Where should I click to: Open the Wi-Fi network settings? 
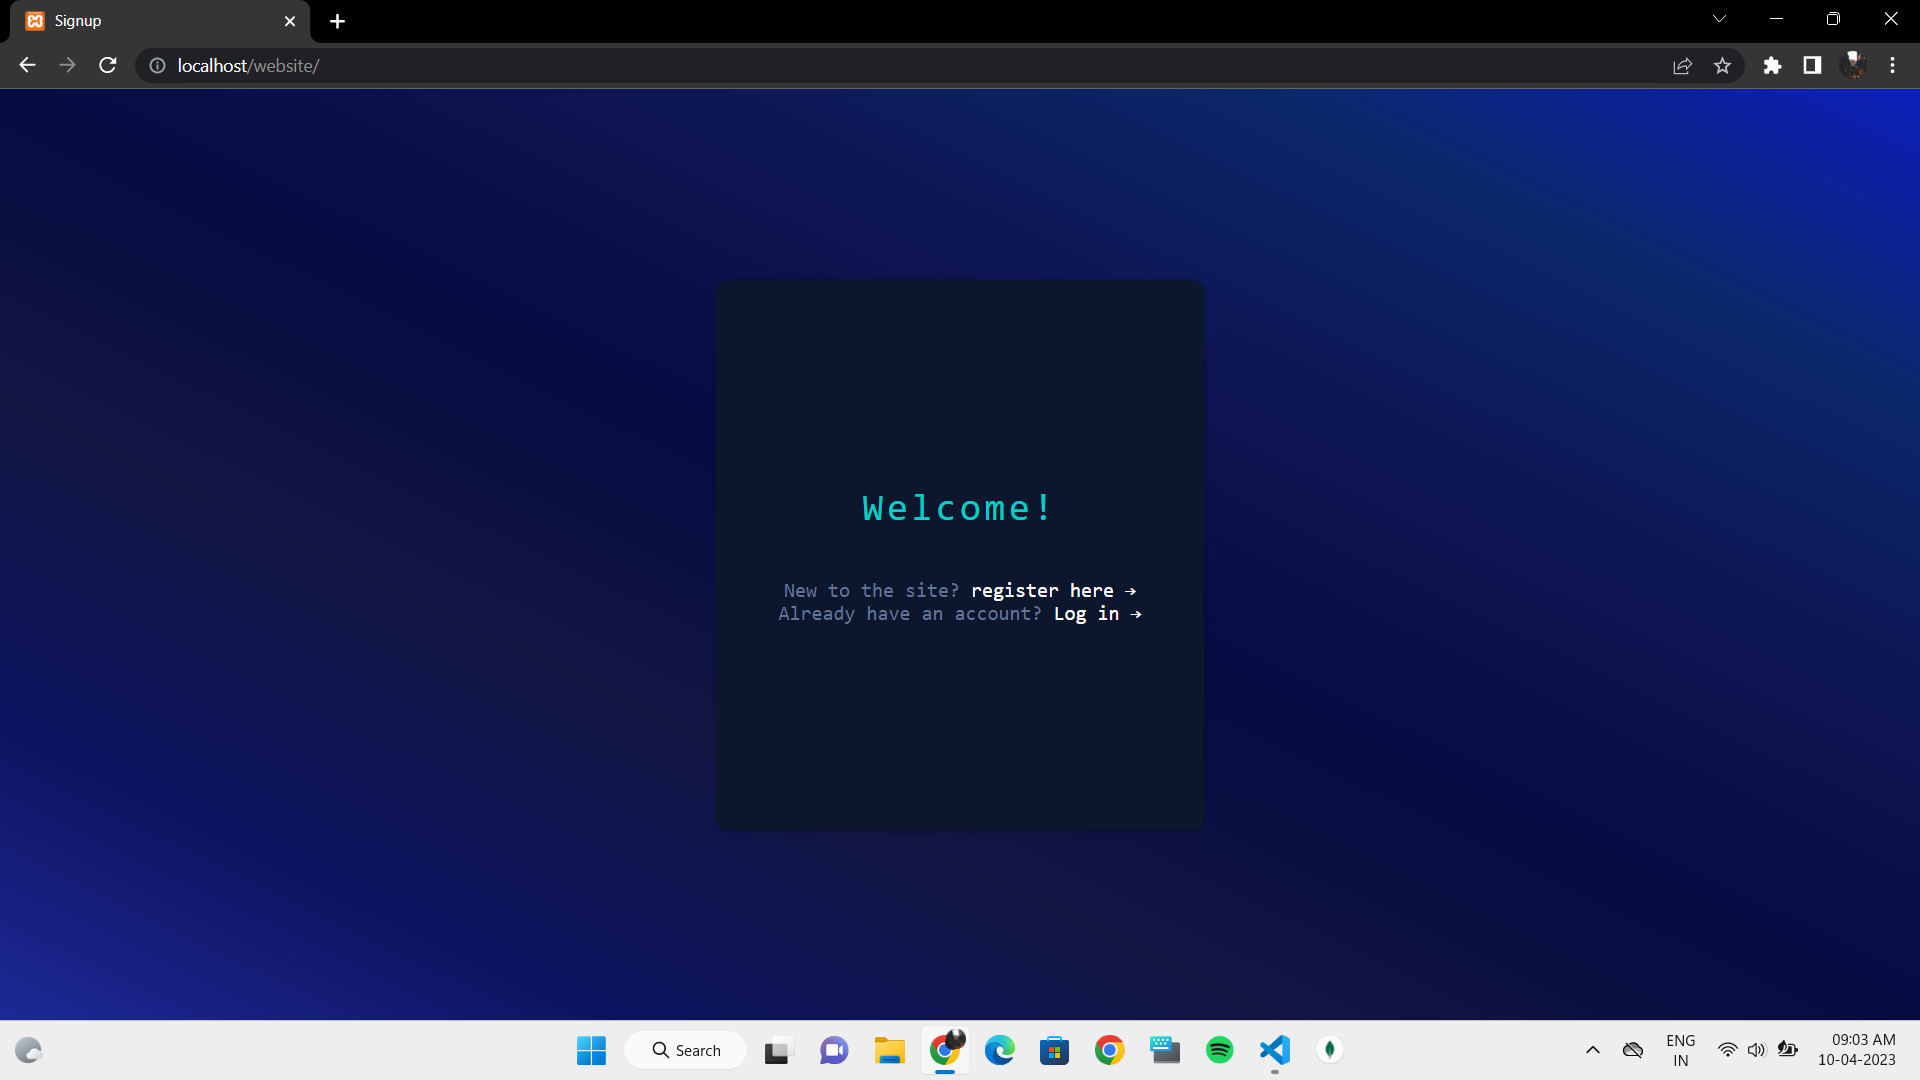tap(1728, 1050)
